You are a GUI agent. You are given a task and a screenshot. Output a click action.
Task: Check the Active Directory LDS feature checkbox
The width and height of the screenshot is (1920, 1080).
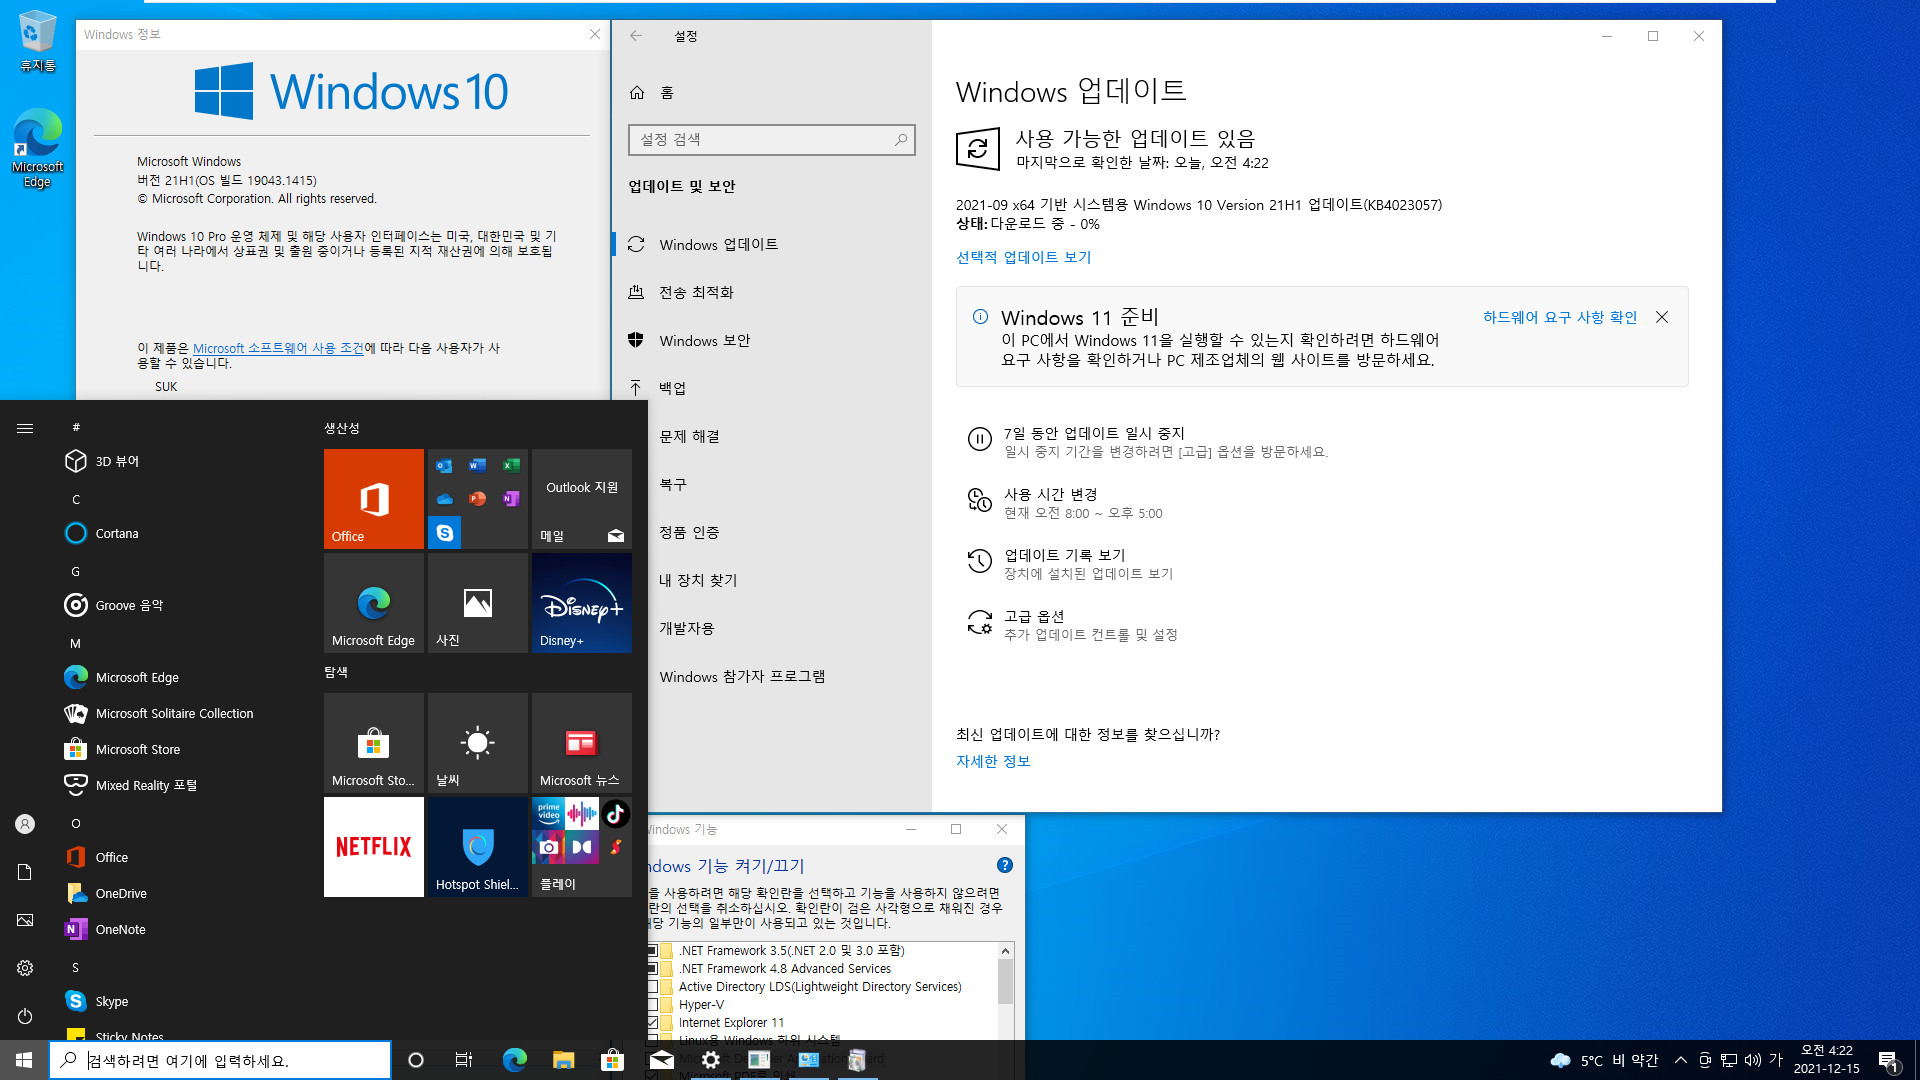(x=652, y=987)
